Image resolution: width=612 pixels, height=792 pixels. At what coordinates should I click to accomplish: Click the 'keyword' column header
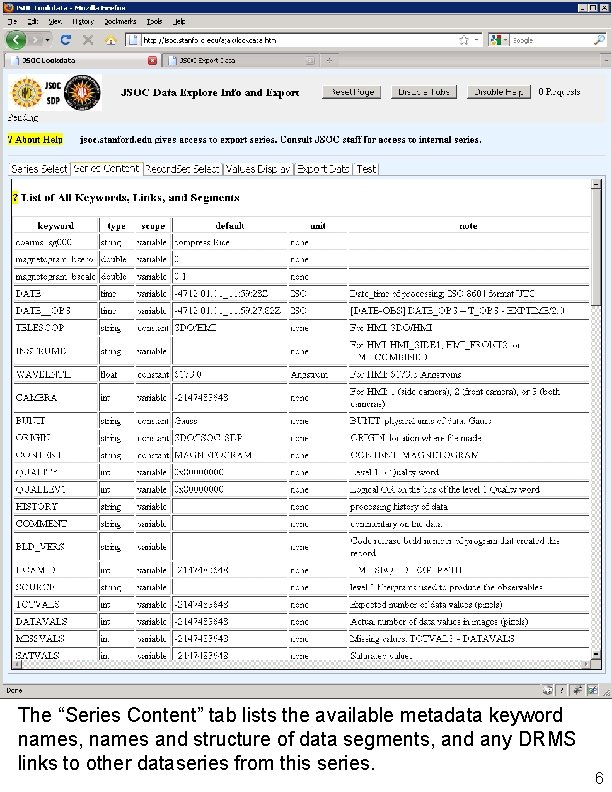(56, 226)
